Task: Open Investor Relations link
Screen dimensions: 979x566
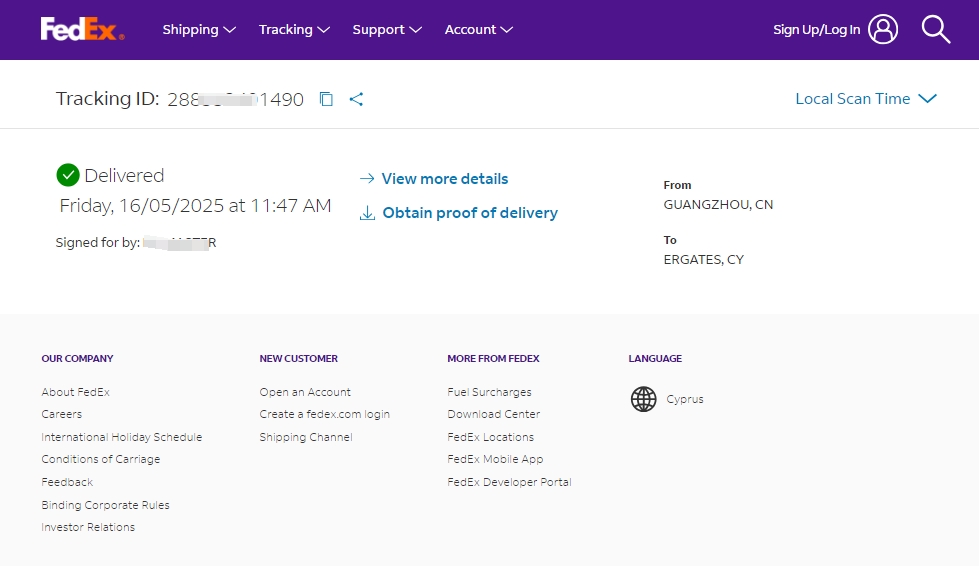Action: pyautogui.click(x=88, y=527)
